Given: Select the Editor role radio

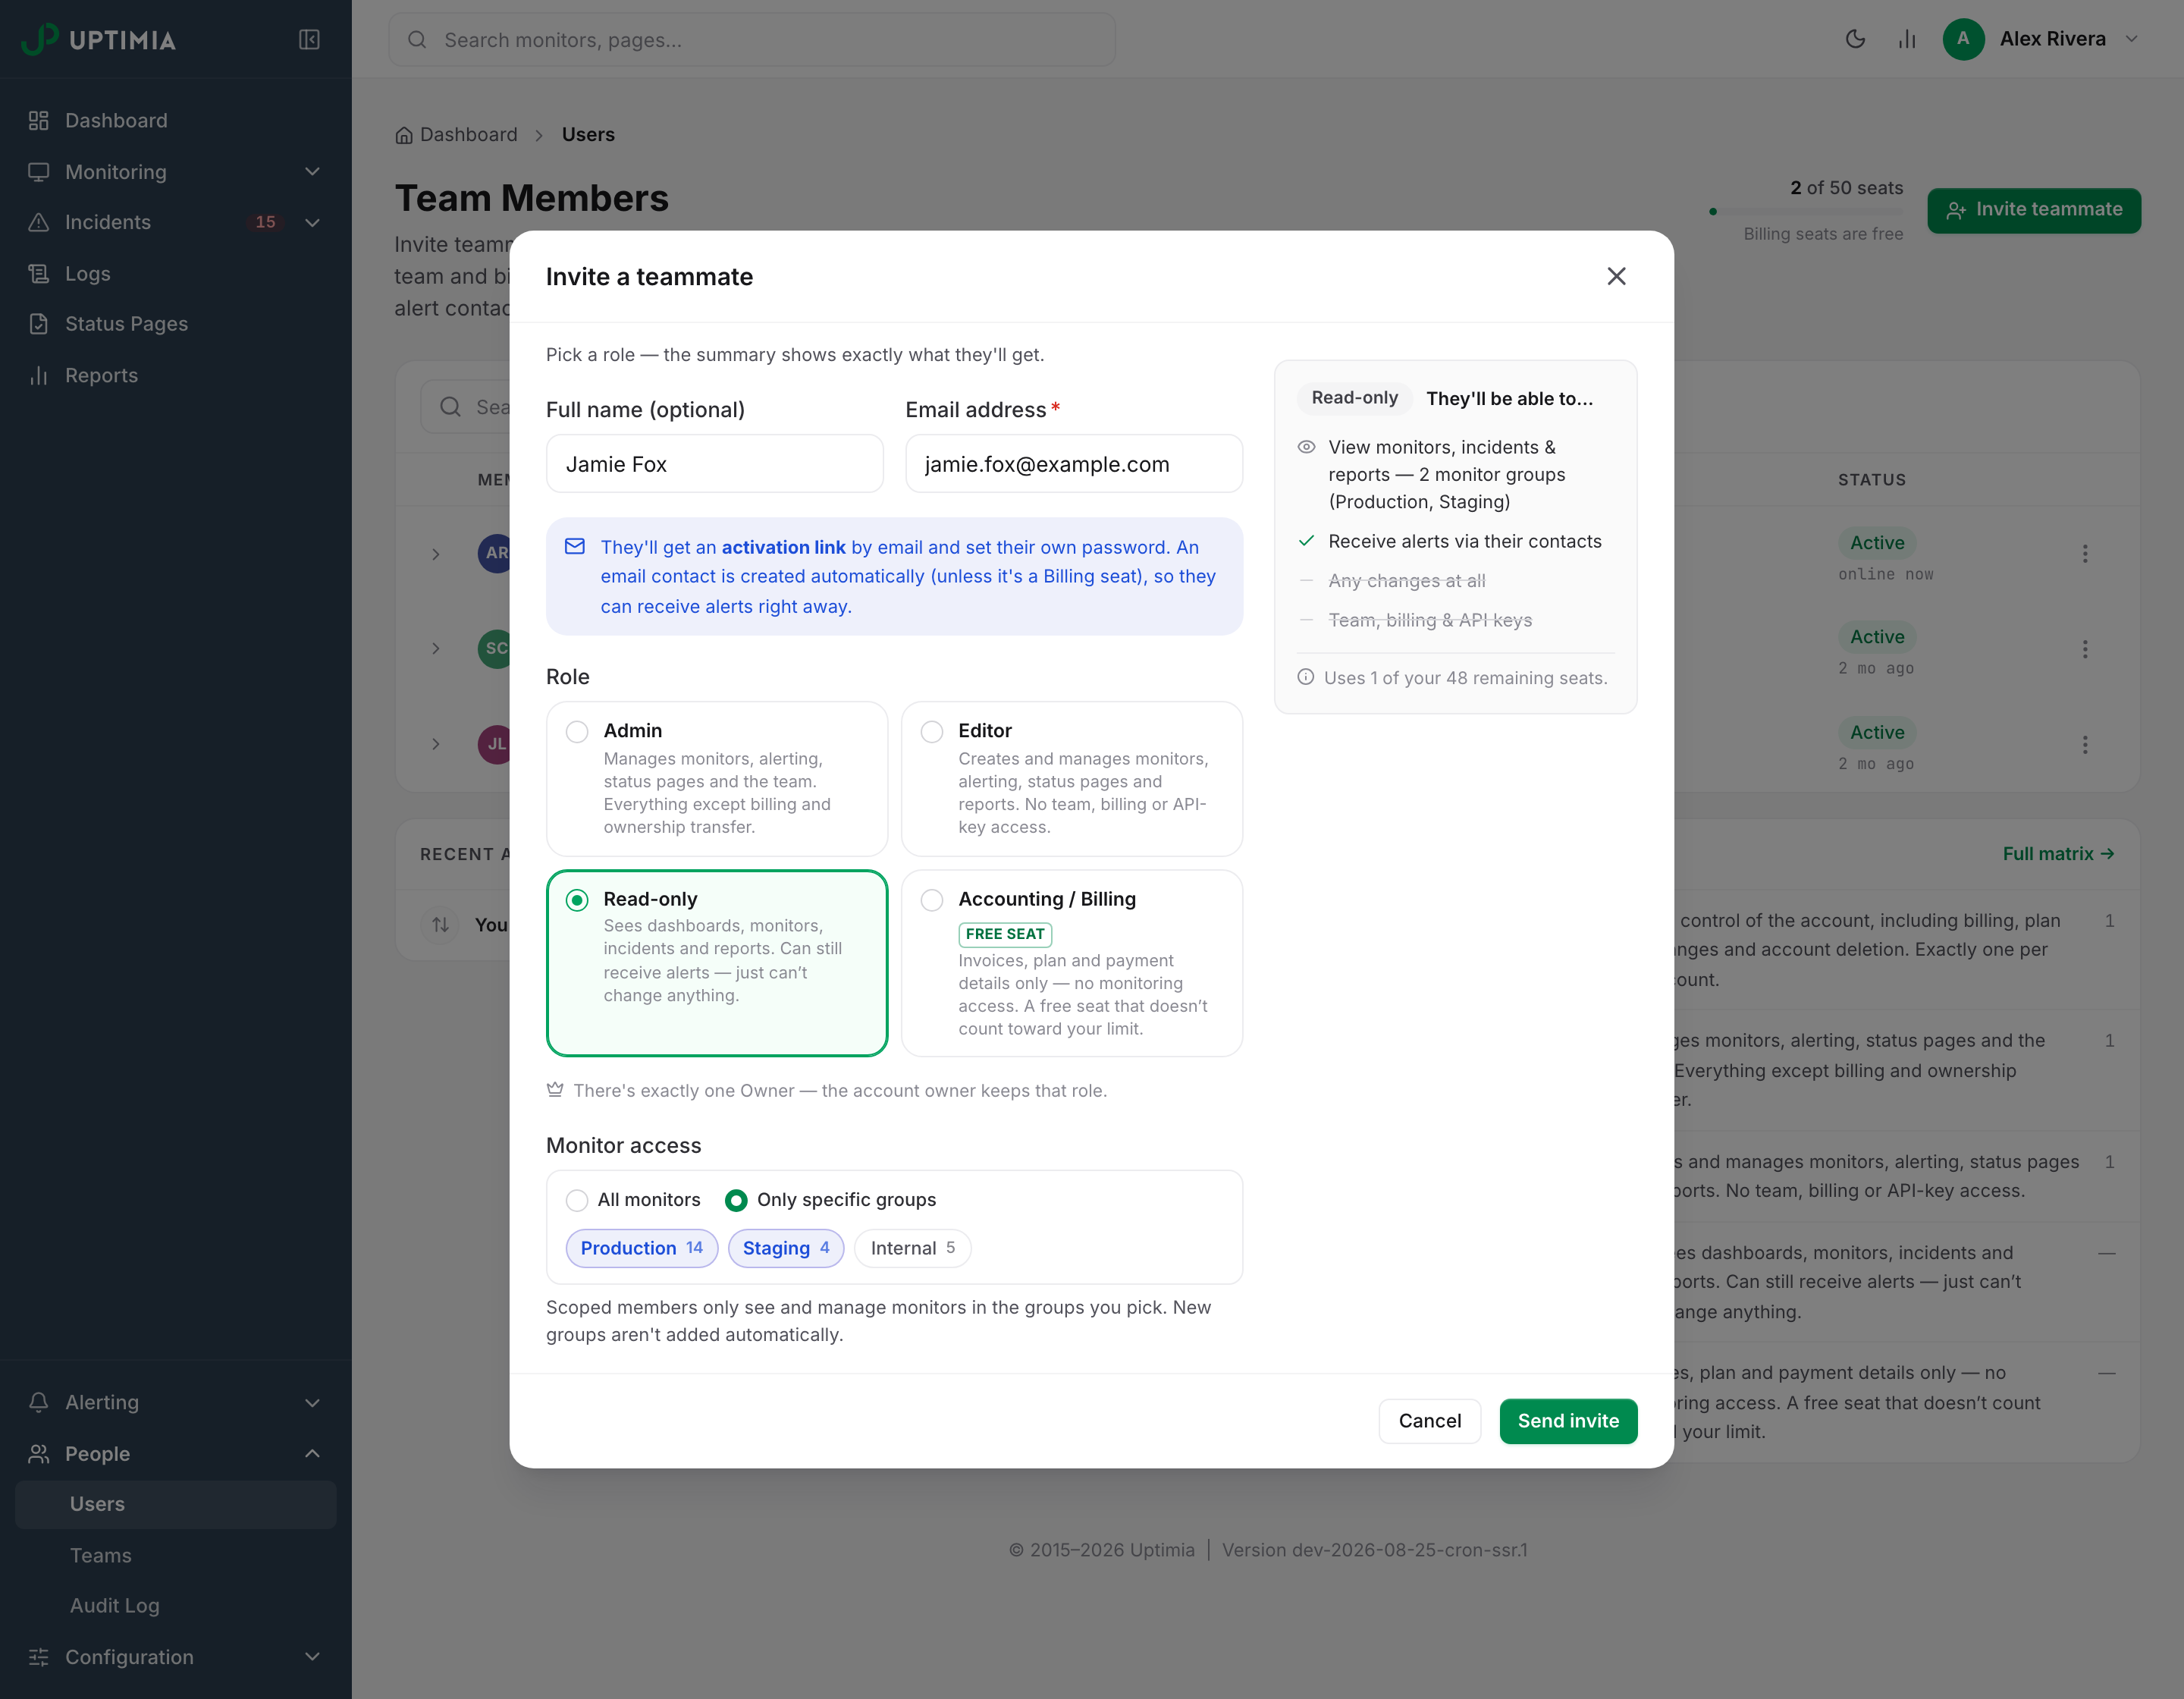Looking at the screenshot, I should point(932,732).
